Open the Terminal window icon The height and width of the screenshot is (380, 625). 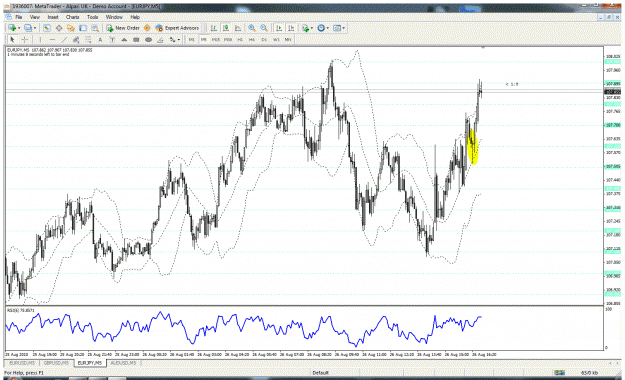pyautogui.click(x=83, y=28)
